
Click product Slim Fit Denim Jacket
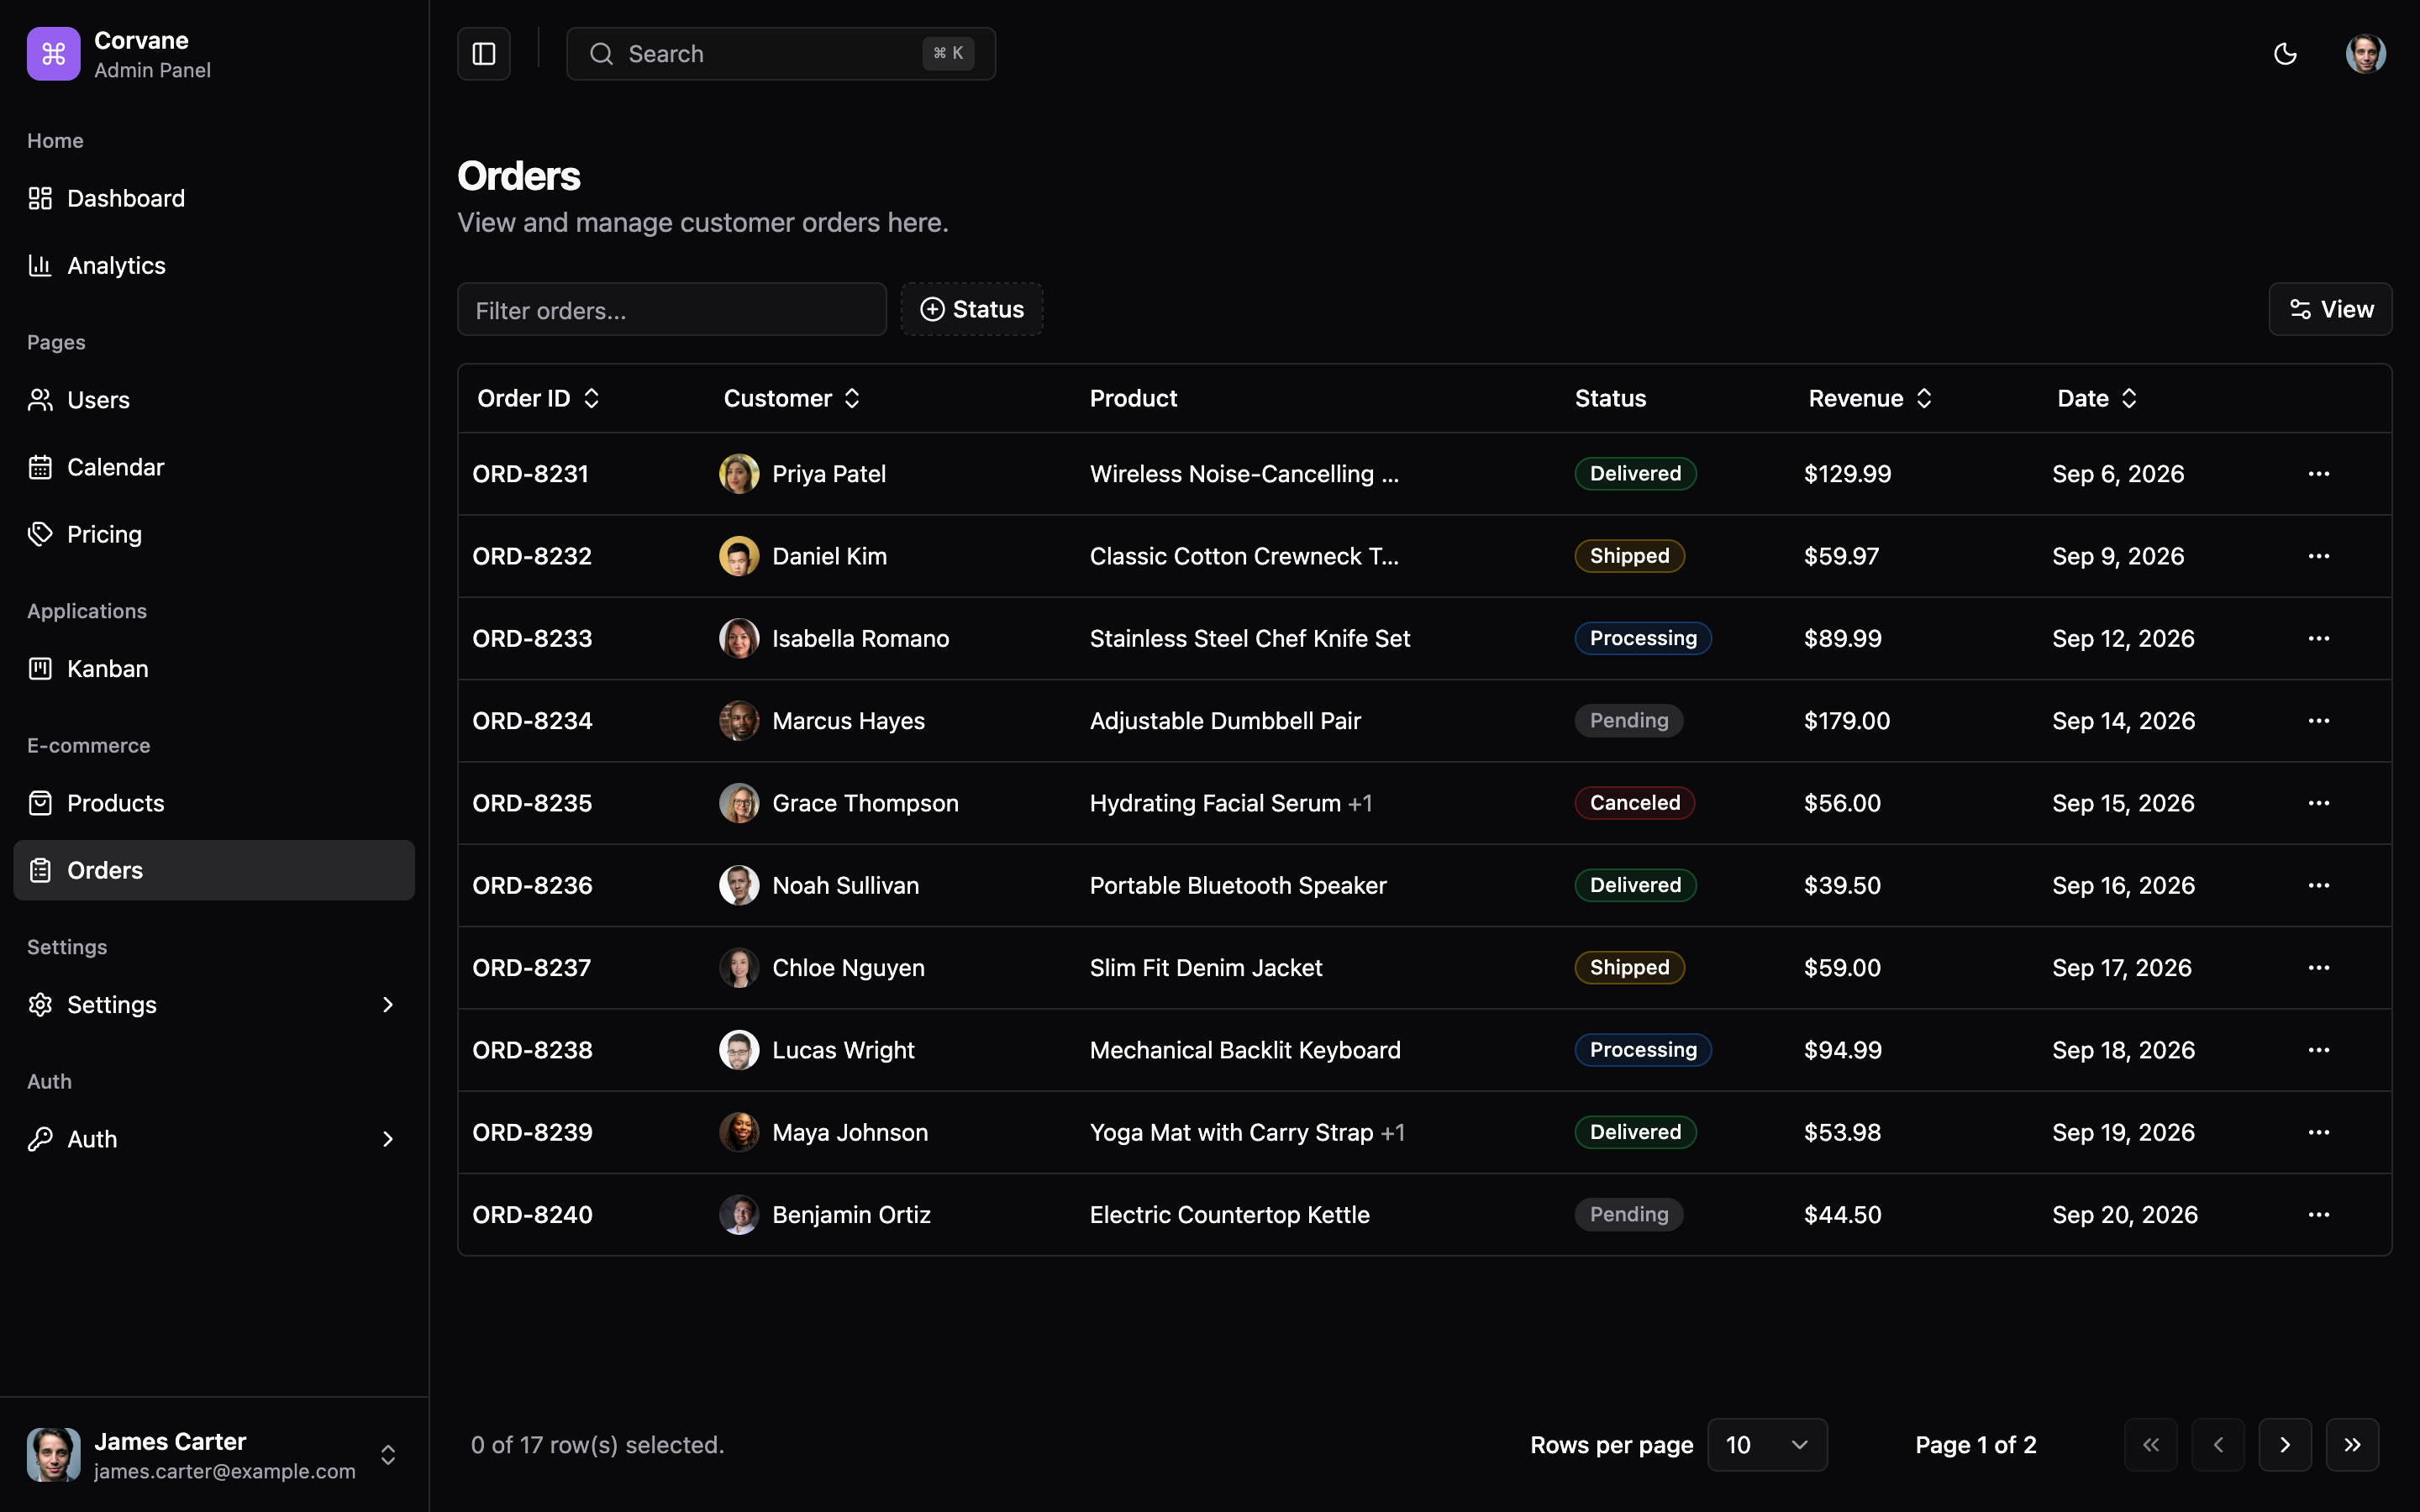(1206, 968)
